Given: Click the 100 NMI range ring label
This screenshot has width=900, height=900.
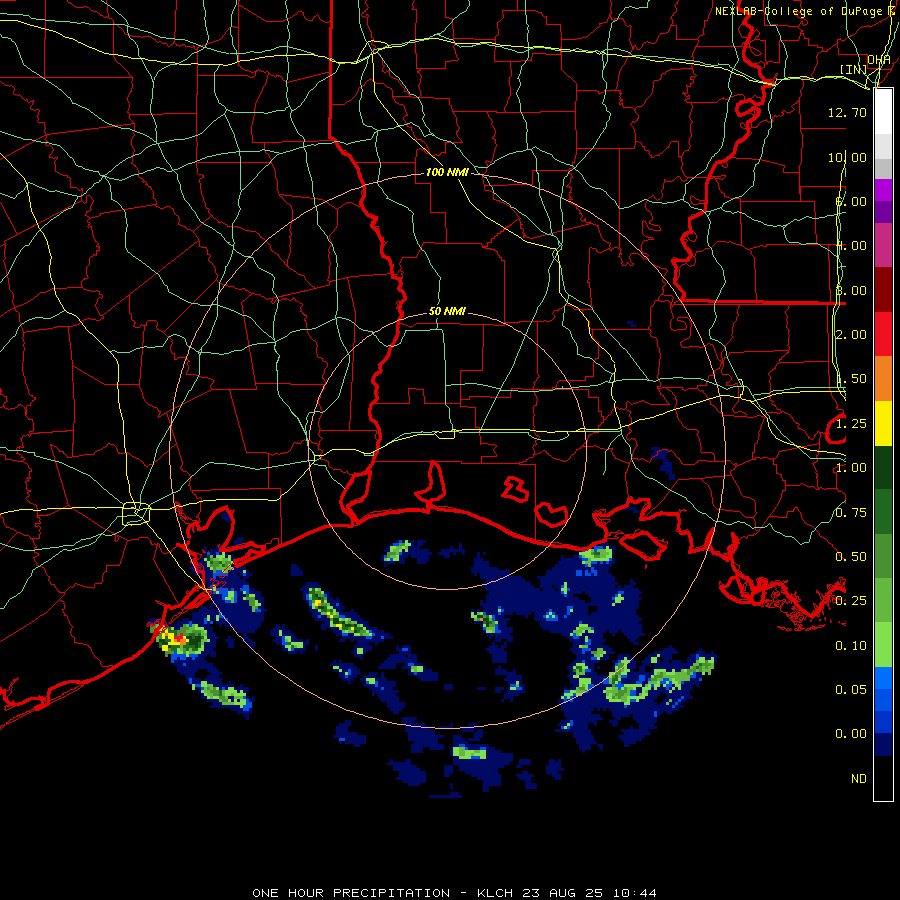Looking at the screenshot, I should pos(447,172).
